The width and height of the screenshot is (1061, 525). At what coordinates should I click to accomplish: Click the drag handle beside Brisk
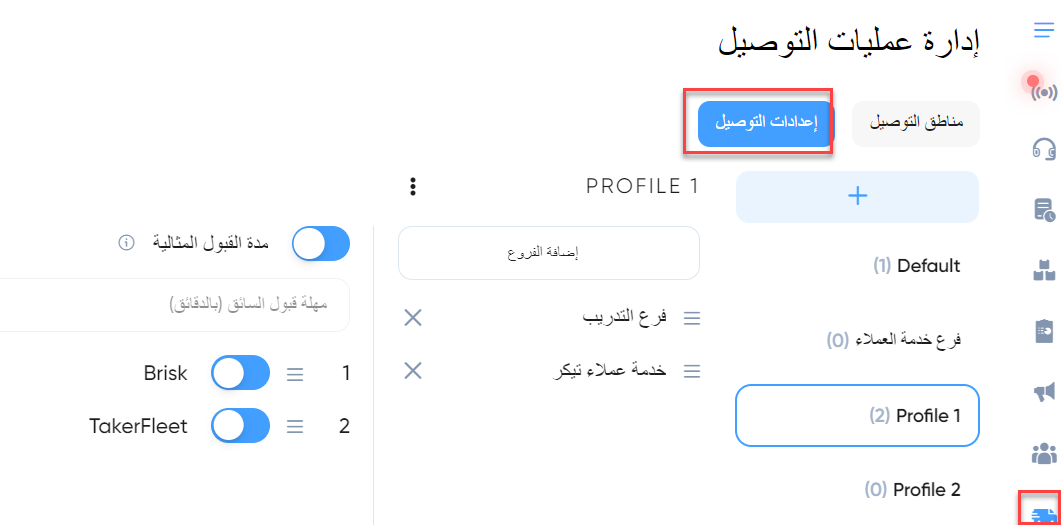pos(294,374)
